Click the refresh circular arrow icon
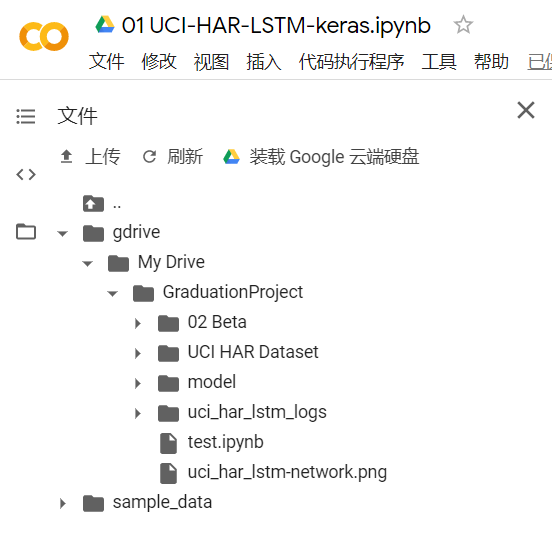Screen dimensions: 552x560 (149, 157)
